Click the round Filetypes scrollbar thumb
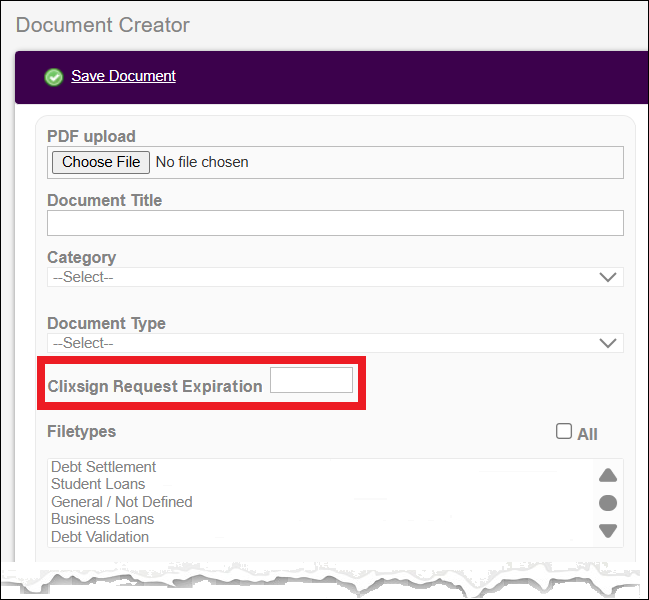 coord(608,503)
